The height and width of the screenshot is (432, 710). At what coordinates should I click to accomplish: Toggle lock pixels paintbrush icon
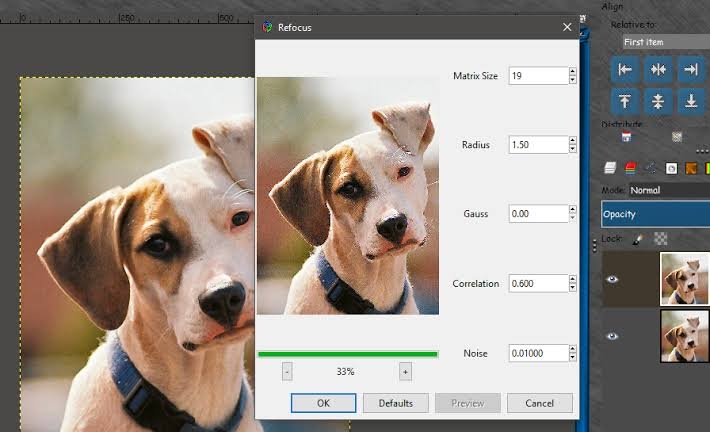click(638, 239)
